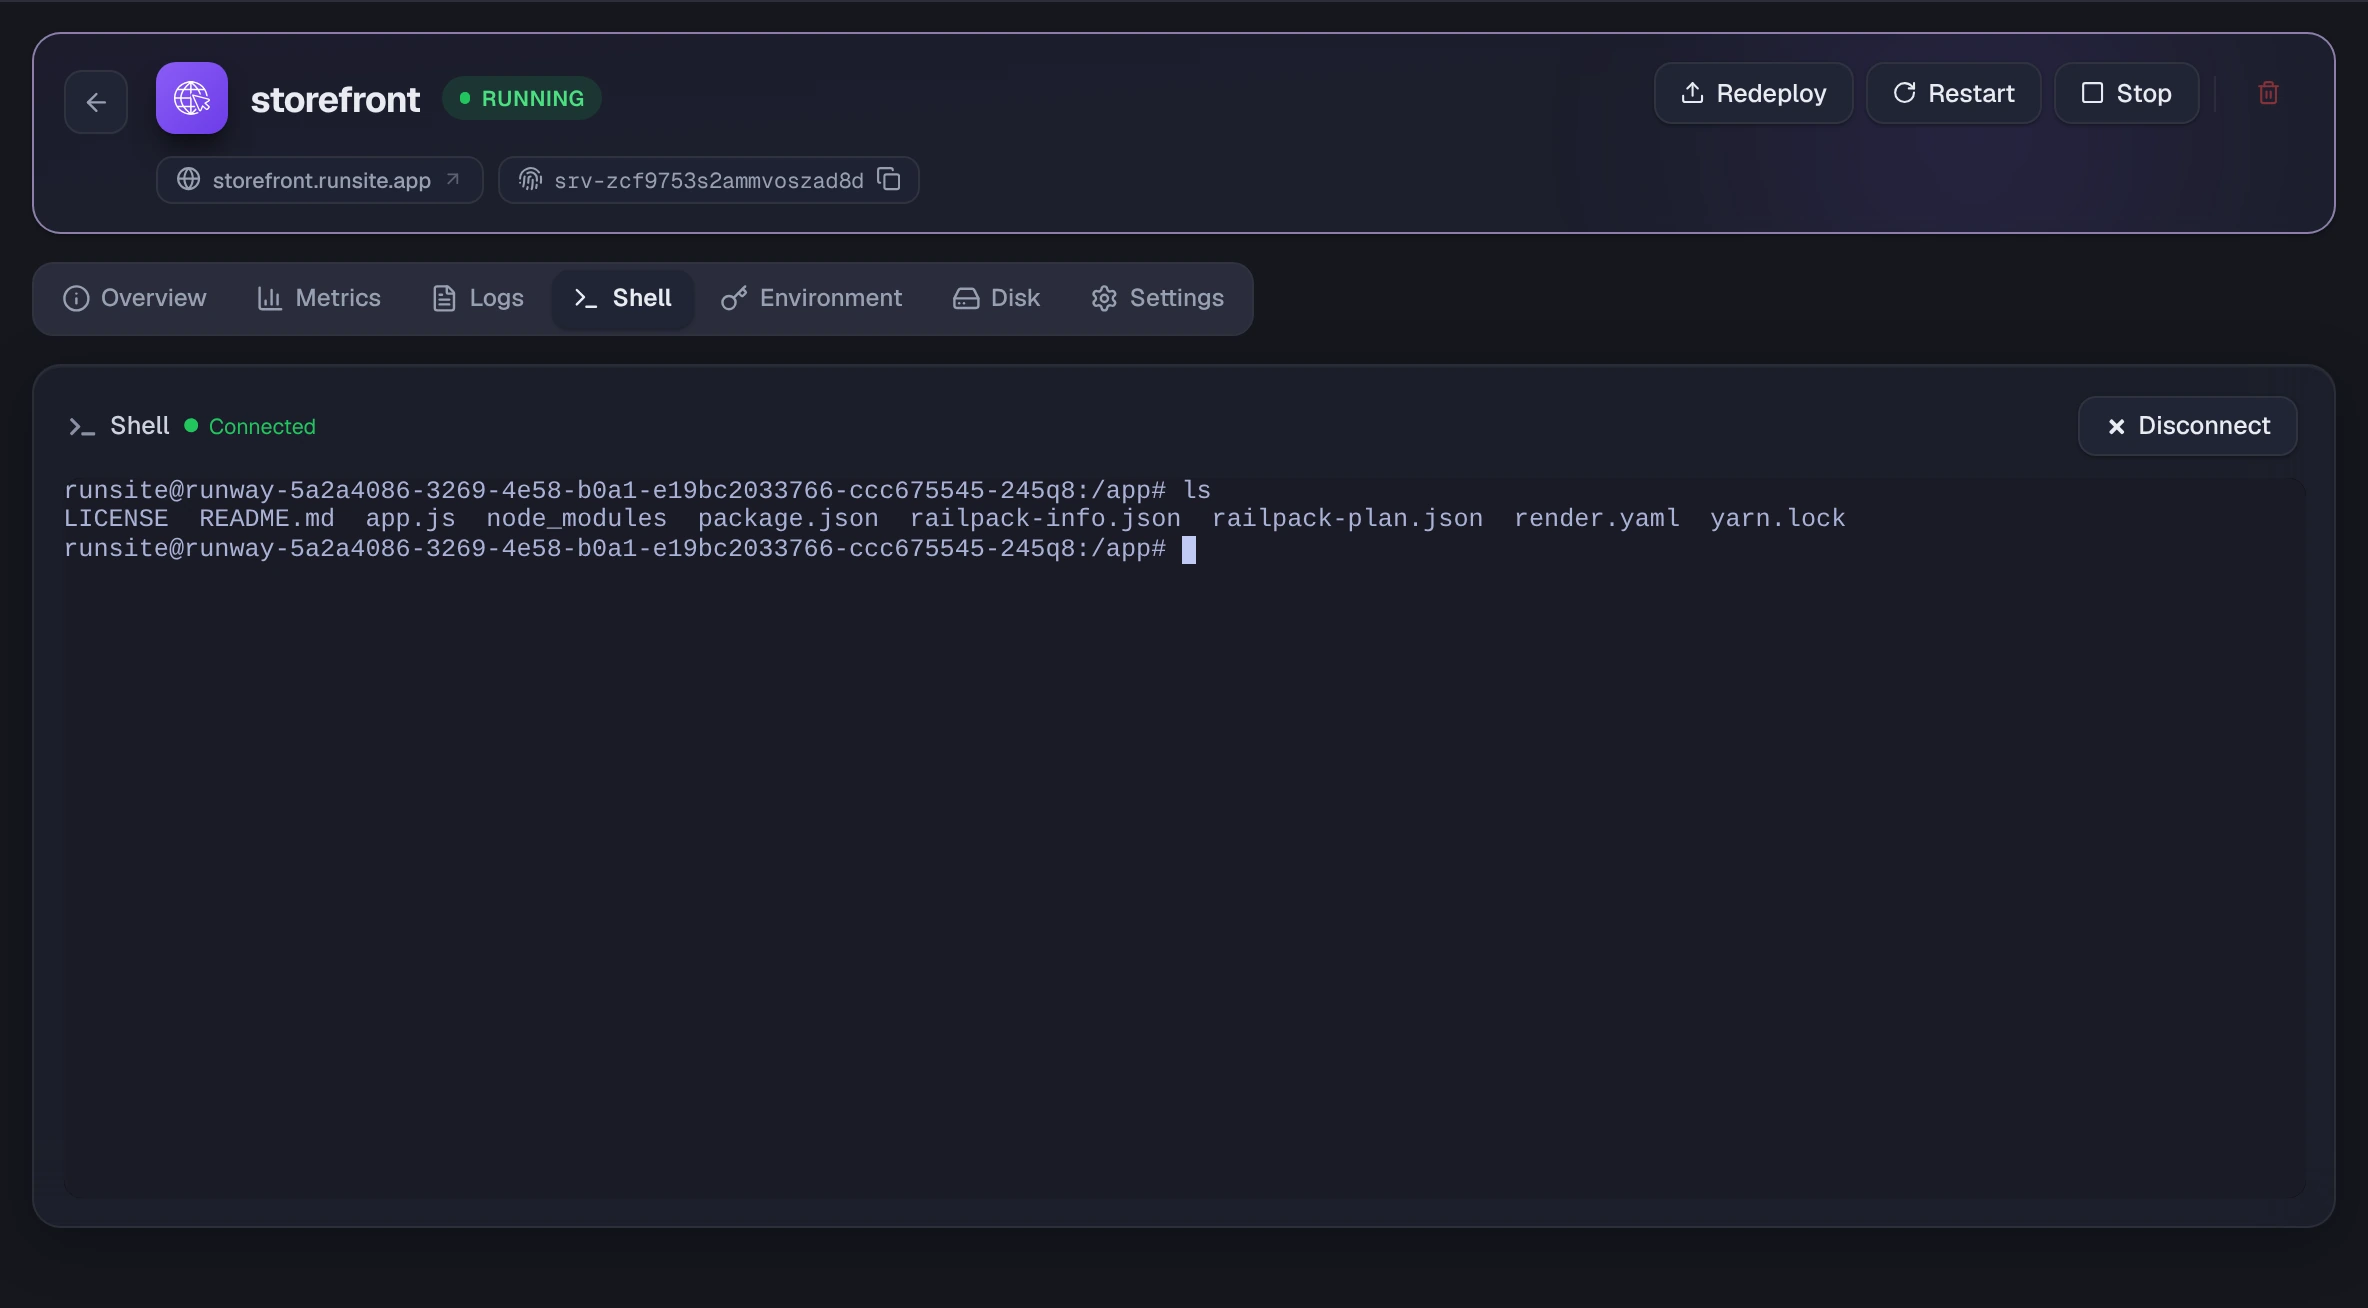Click railpack-plan.json in the terminal listing
The height and width of the screenshot is (1308, 2368).
1347,519
